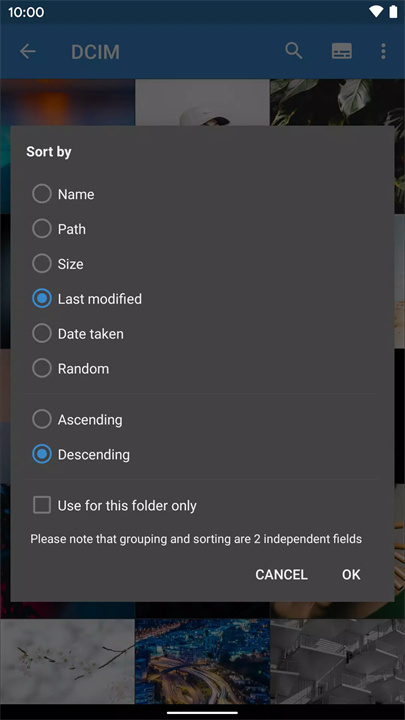Enable Use for this folder only
This screenshot has height=720, width=405.
tap(115, 506)
